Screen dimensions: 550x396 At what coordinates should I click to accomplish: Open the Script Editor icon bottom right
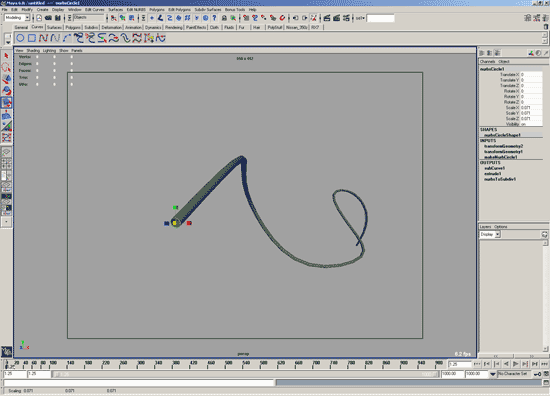point(546,382)
